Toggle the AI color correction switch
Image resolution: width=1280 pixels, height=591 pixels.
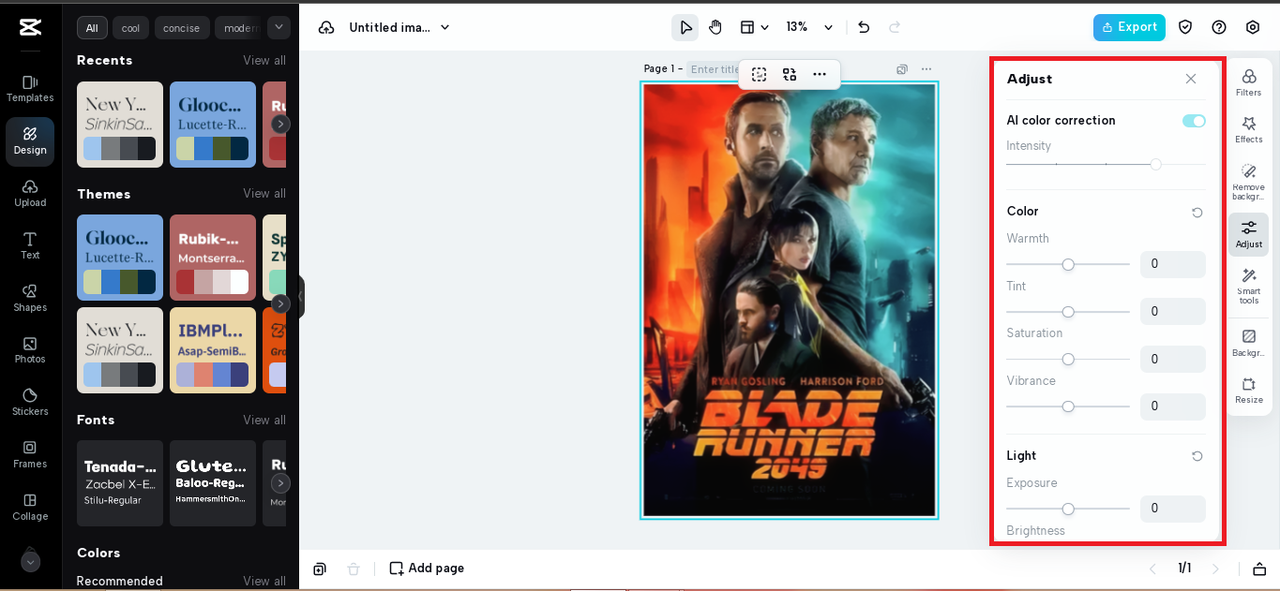1193,121
